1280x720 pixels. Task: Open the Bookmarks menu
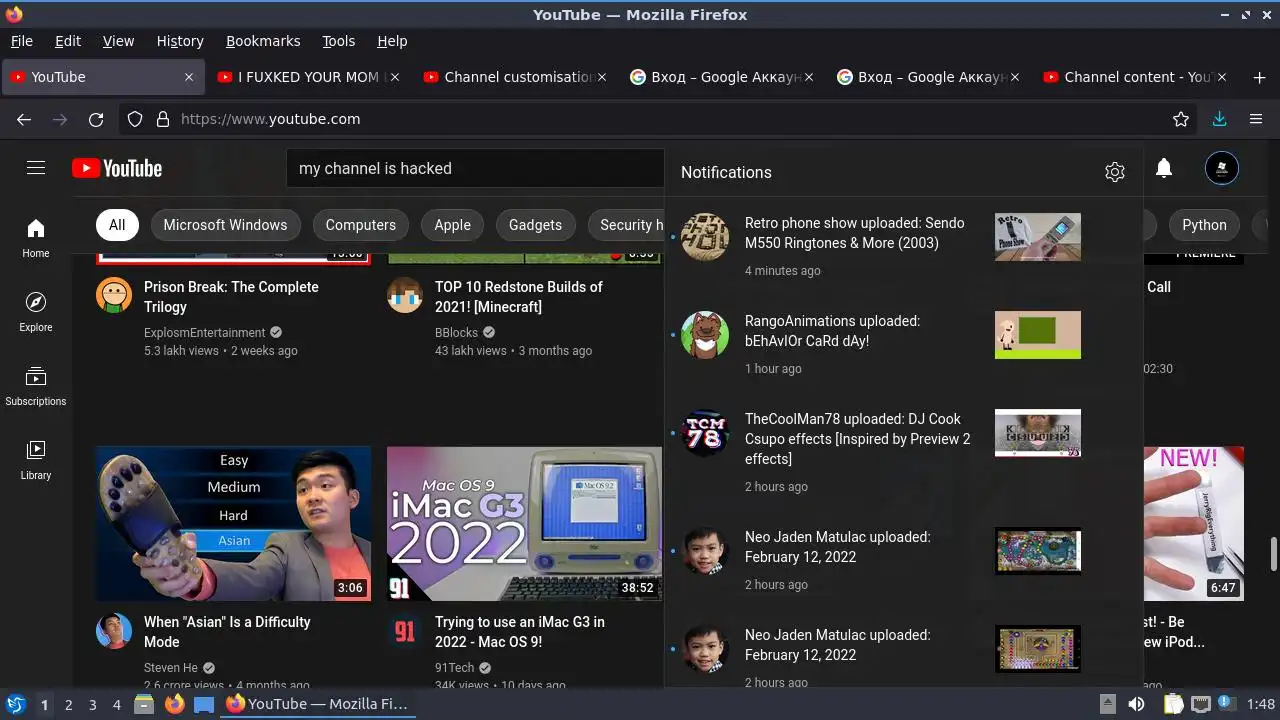tap(263, 41)
